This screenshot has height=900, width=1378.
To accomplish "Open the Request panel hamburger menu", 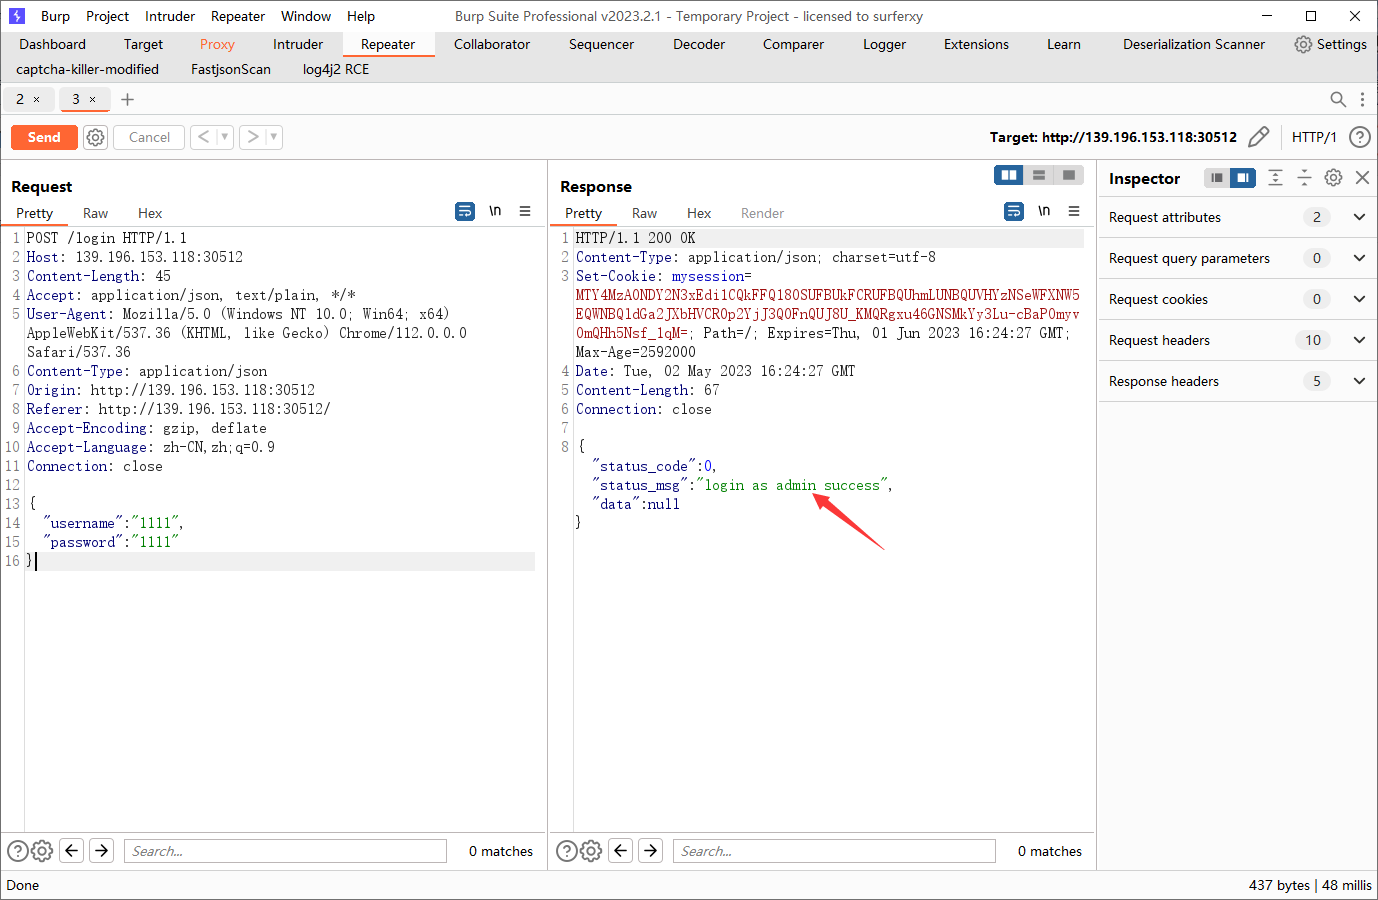I will tap(525, 211).
